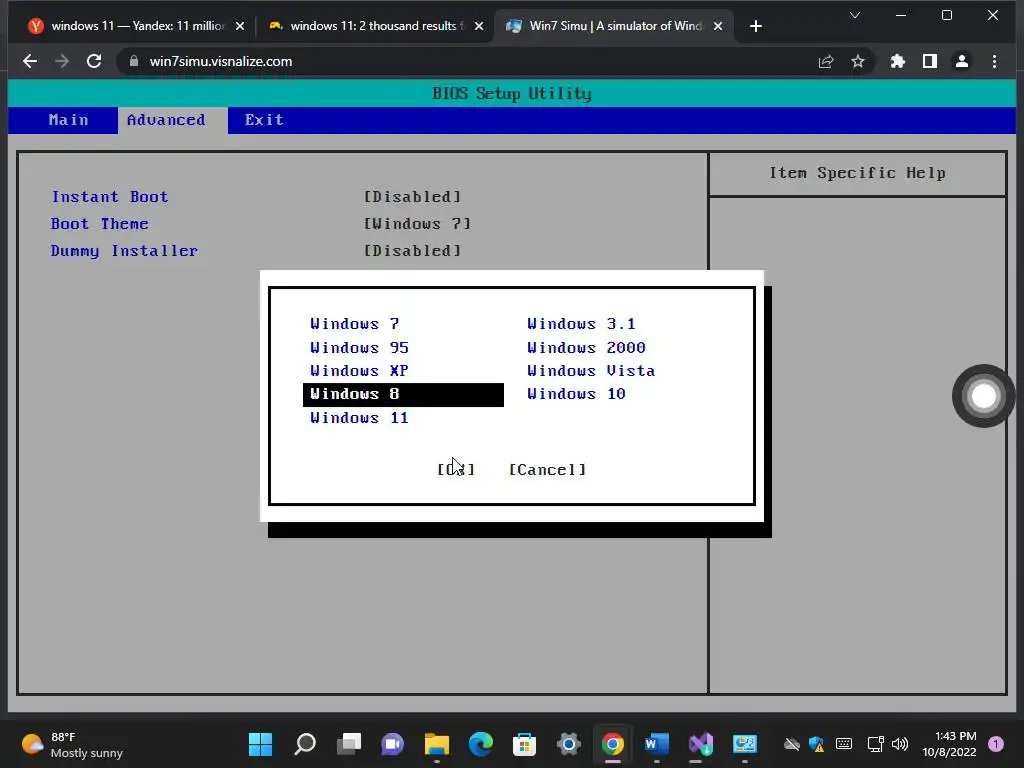Viewport: 1024px width, 768px height.
Task: Close the Yandex windows 11 tab
Action: (240, 26)
